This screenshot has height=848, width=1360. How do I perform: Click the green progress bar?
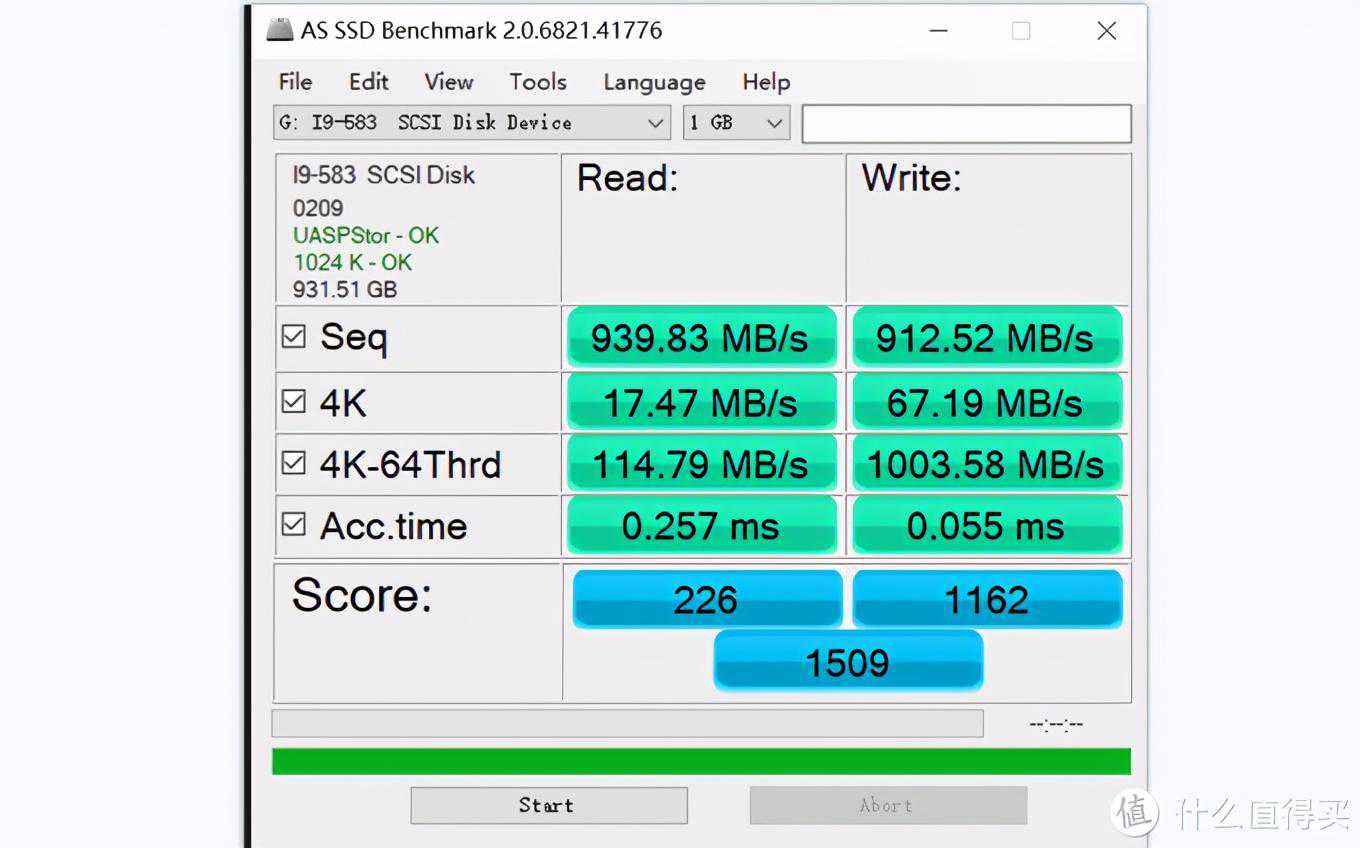(x=701, y=761)
